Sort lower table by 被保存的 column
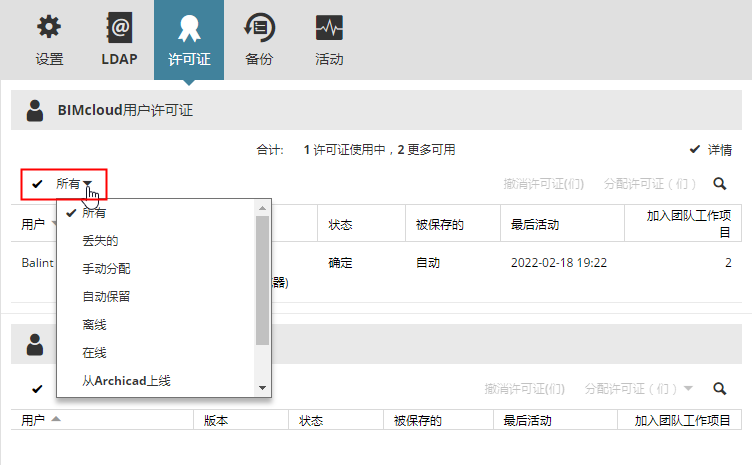Viewport: 752px width, 465px height. (x=417, y=420)
